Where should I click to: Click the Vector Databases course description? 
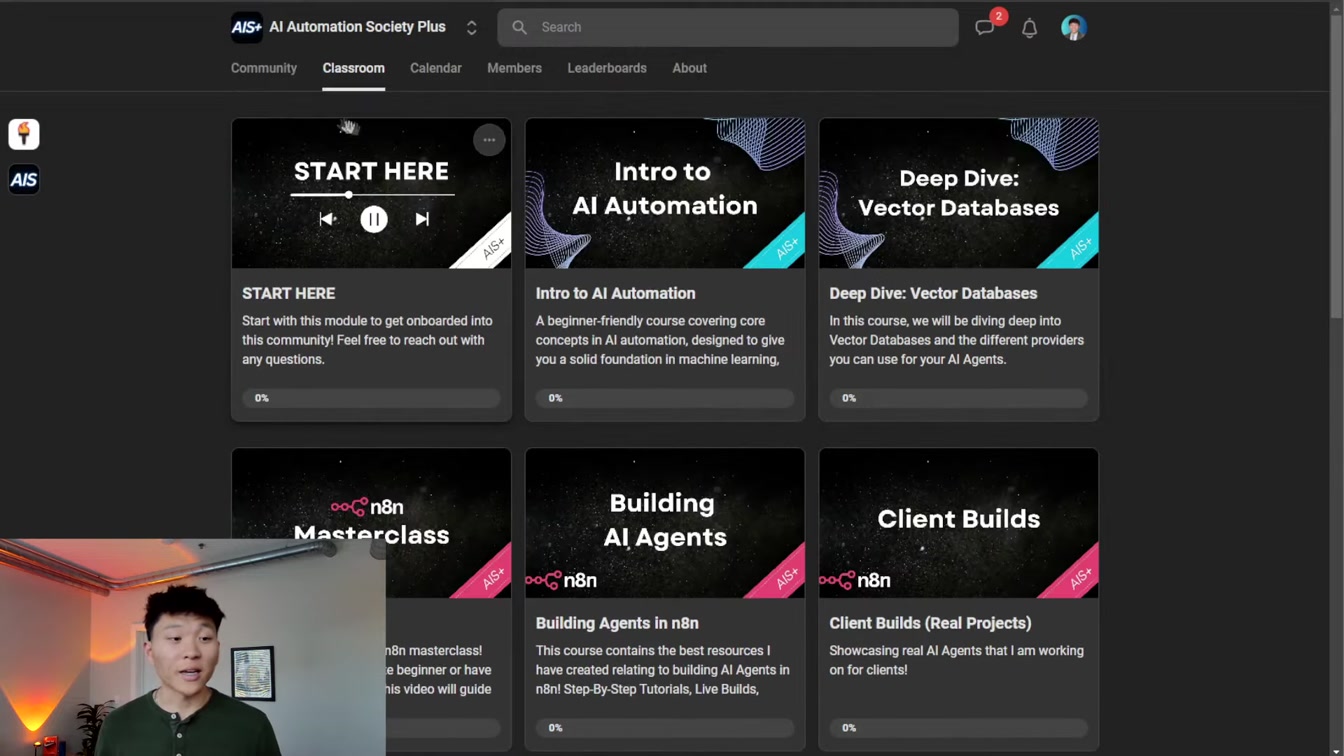[956, 340]
